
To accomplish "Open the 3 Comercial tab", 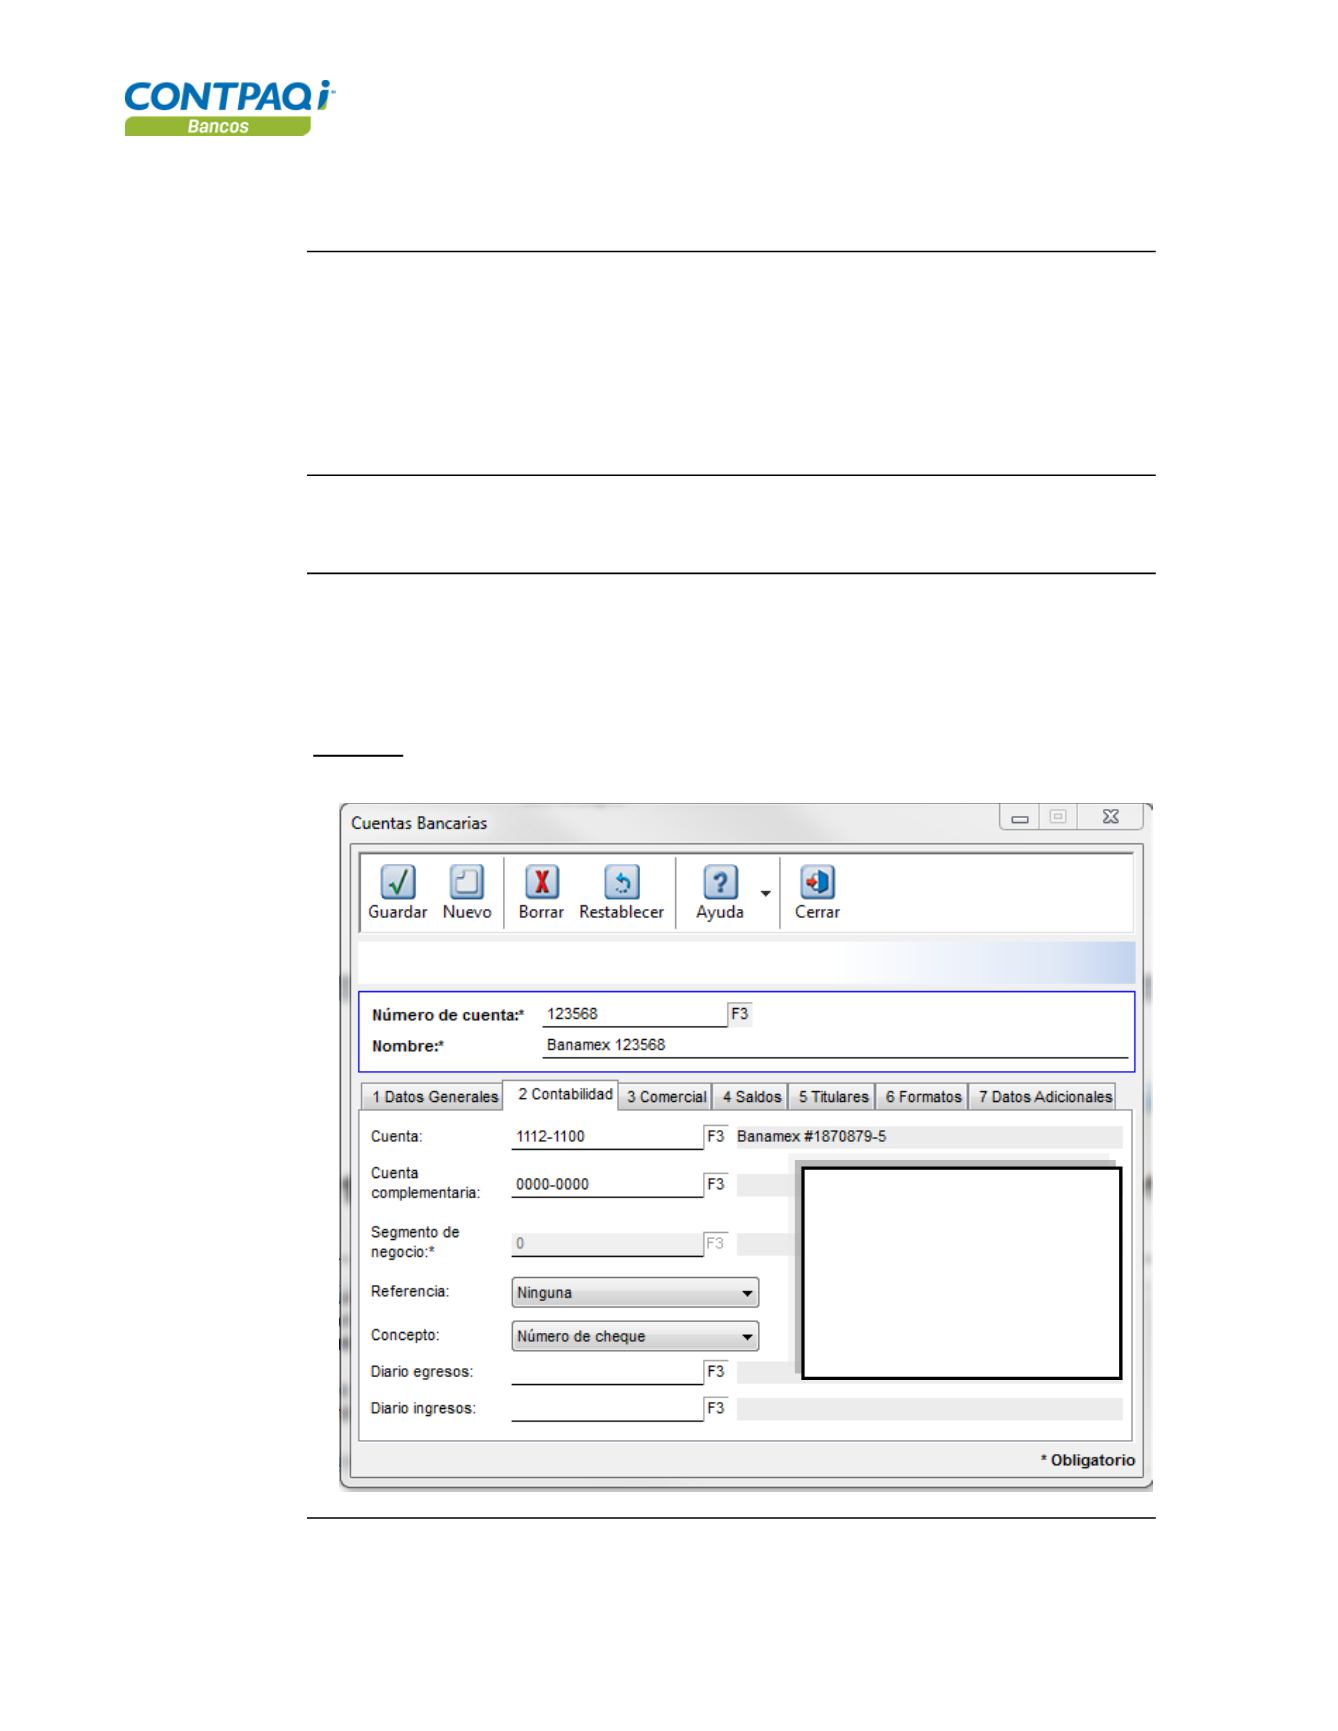I will (x=666, y=1097).
